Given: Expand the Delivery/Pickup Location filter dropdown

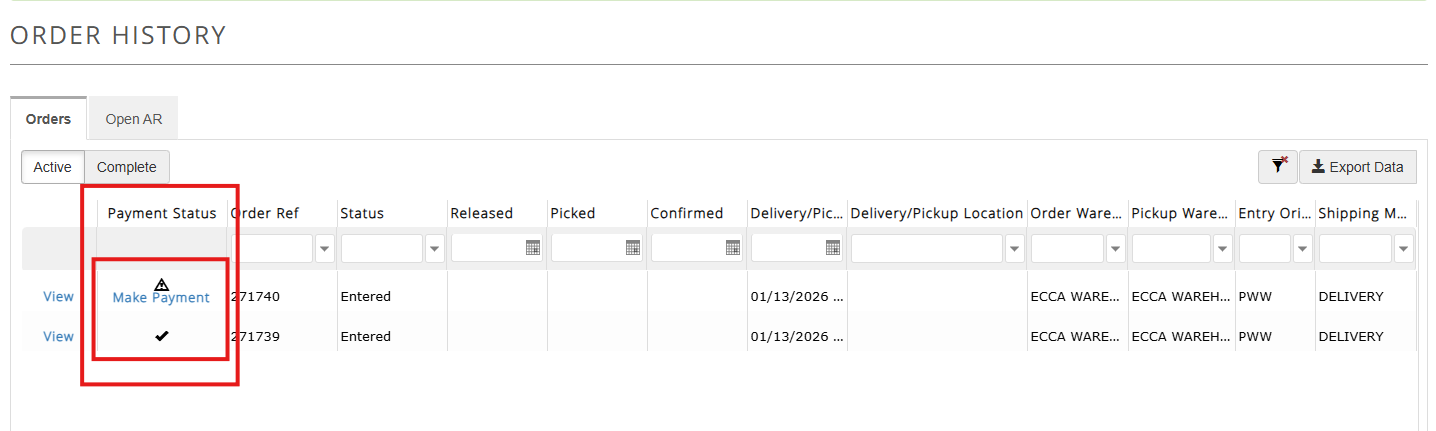Looking at the screenshot, I should click(x=1015, y=248).
